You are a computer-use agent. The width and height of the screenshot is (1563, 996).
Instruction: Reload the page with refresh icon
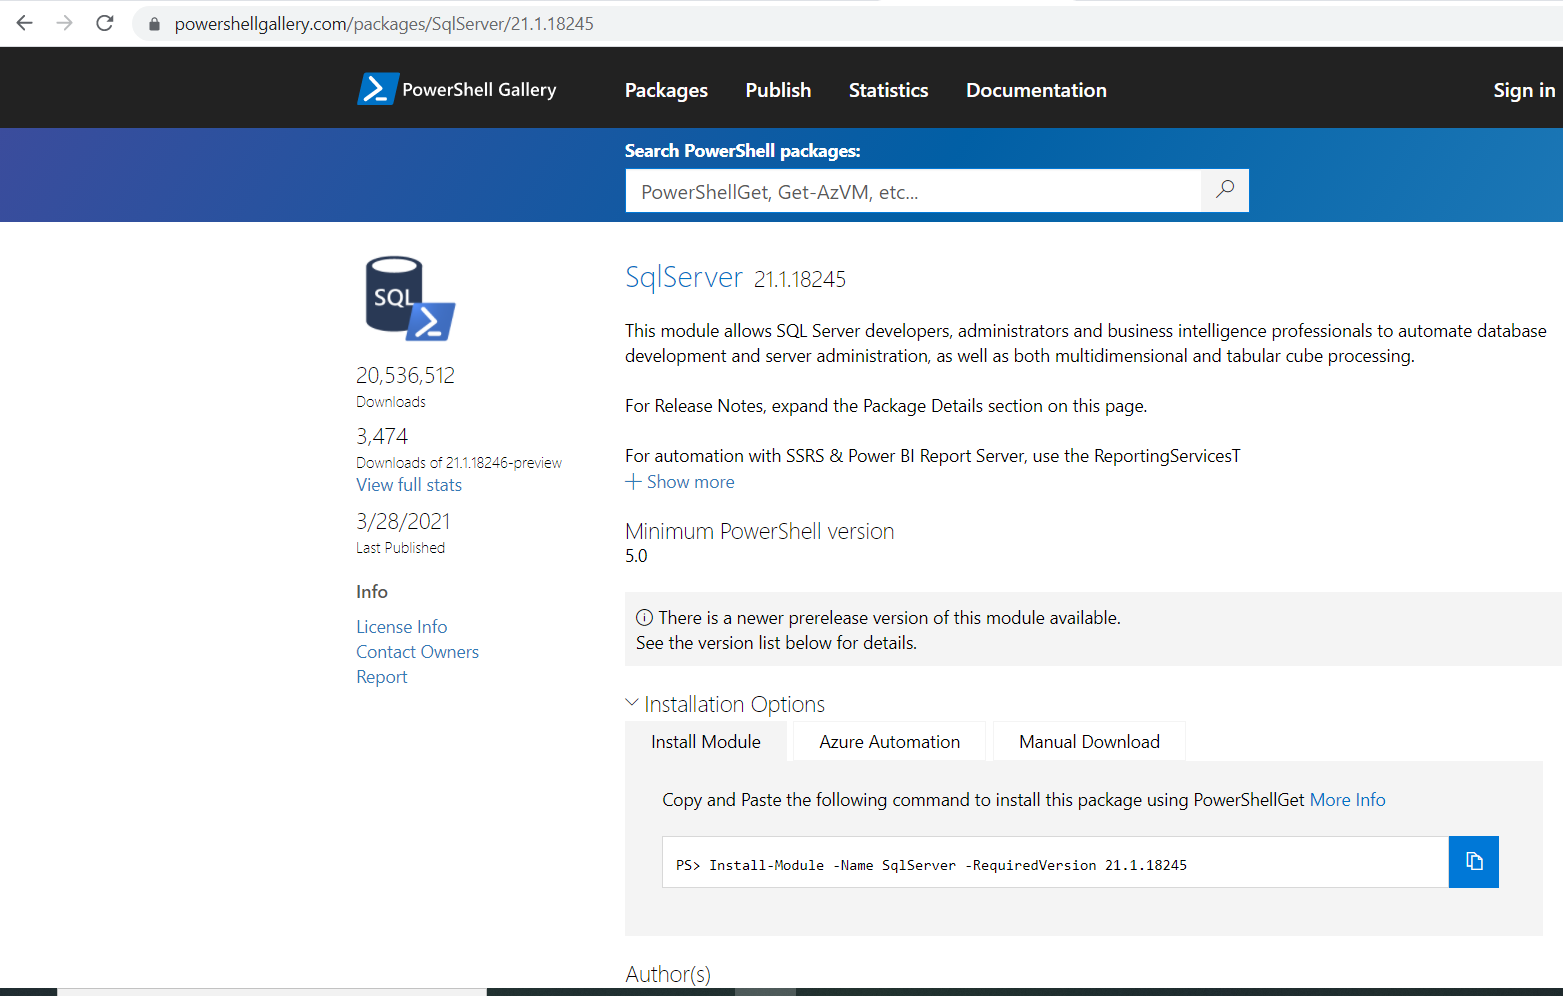coord(105,23)
